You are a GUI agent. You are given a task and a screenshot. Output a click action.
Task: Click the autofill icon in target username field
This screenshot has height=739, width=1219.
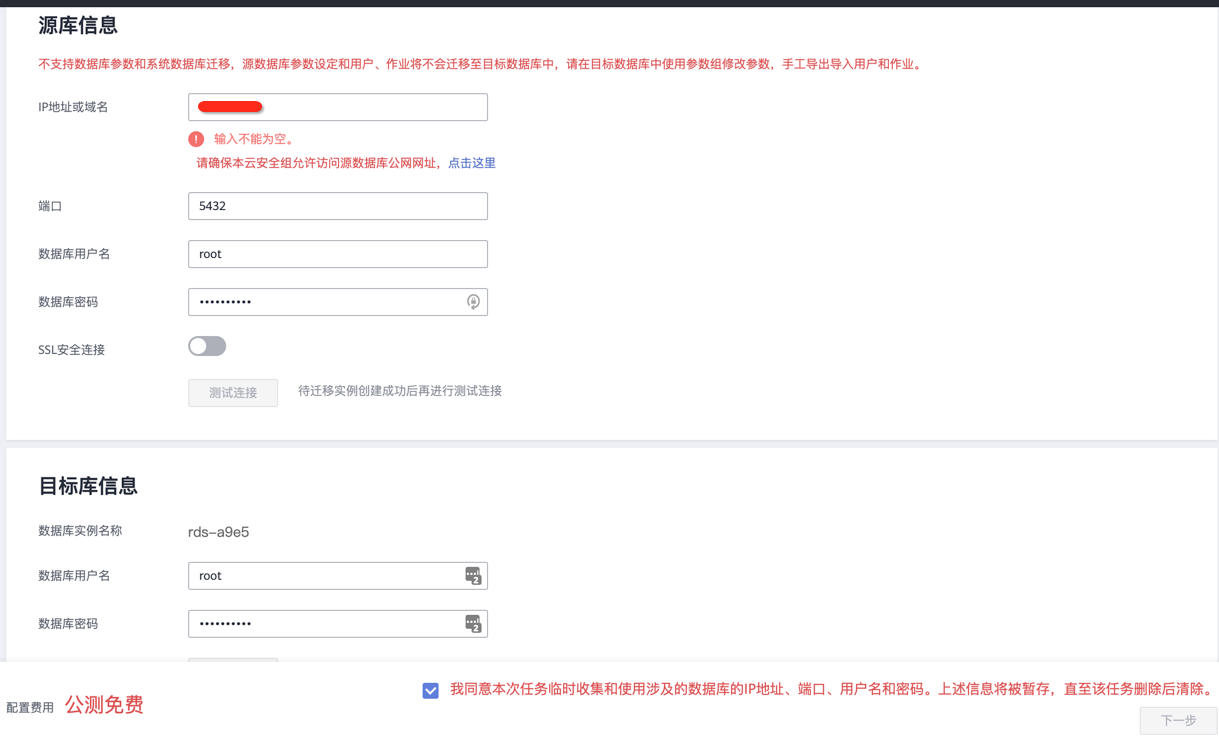coord(474,576)
